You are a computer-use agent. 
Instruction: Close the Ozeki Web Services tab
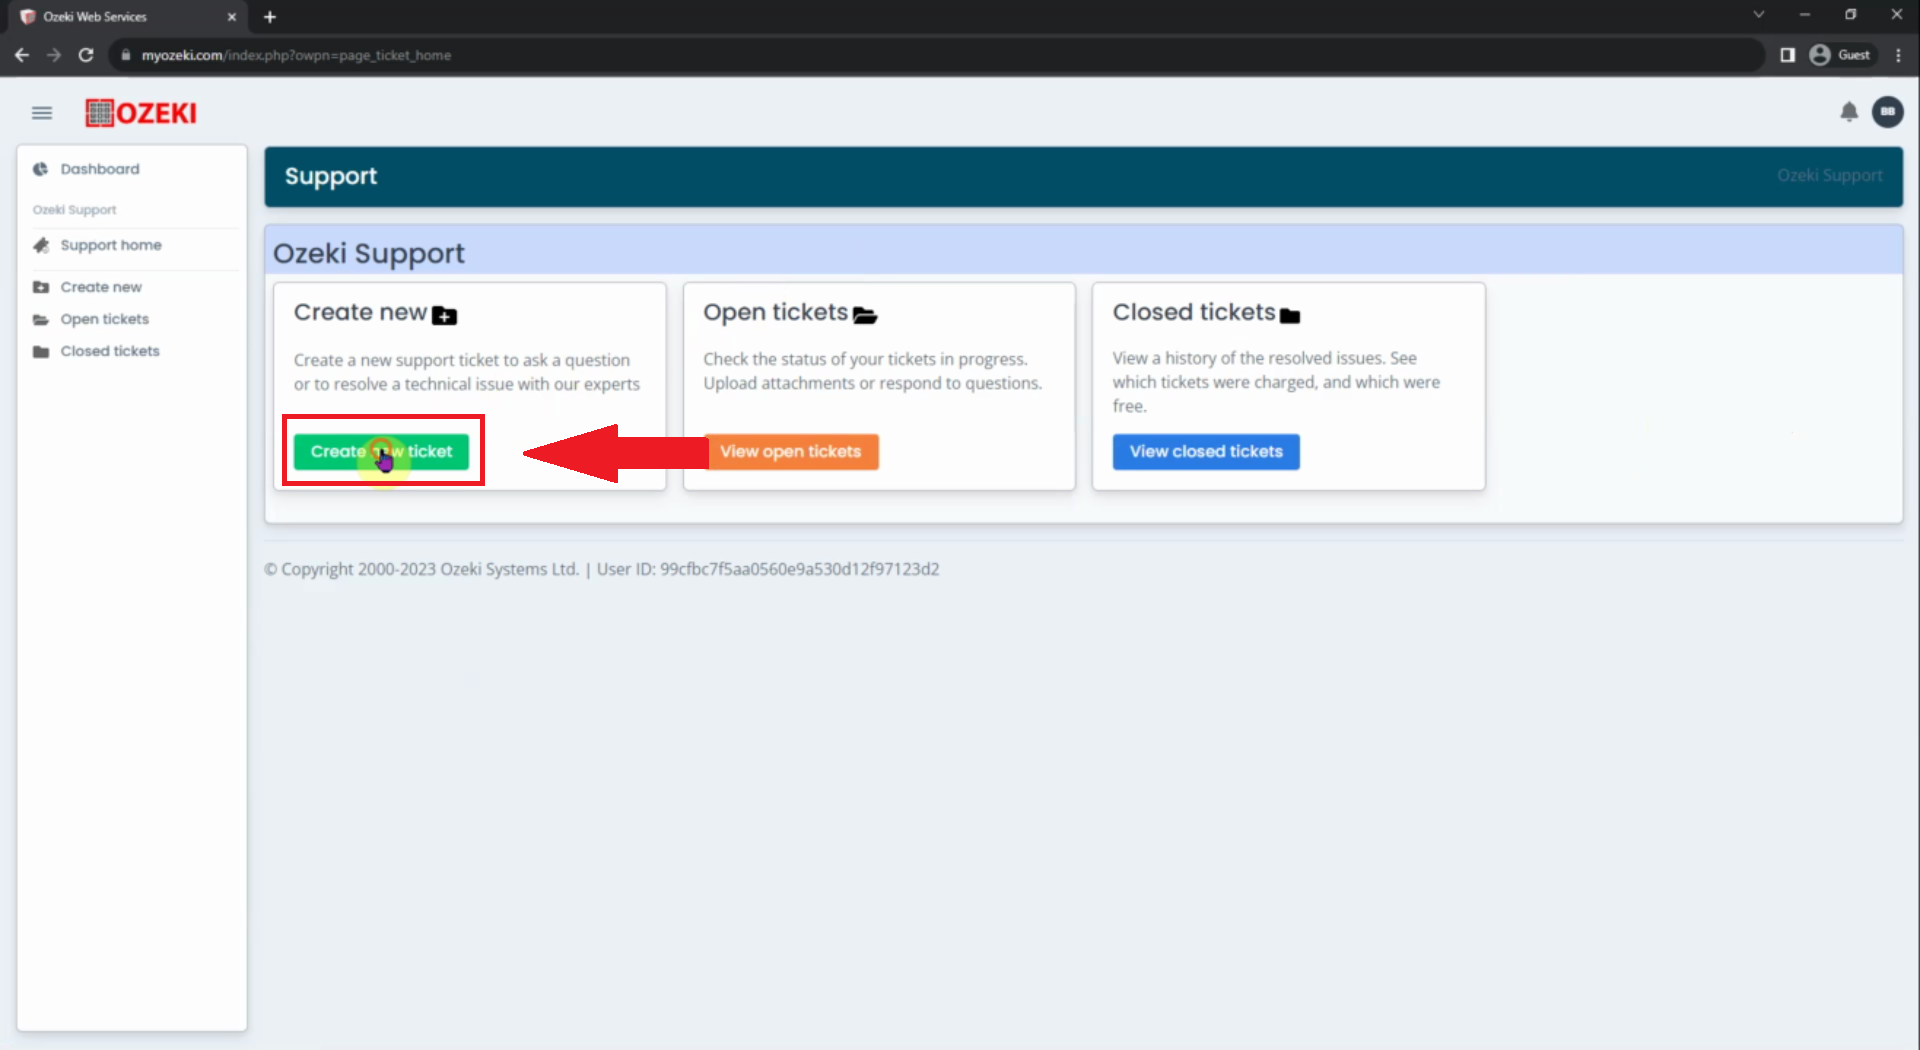click(231, 17)
